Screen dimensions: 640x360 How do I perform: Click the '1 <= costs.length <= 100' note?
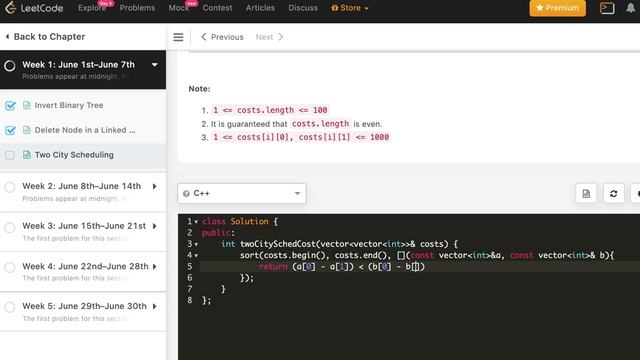click(270, 110)
